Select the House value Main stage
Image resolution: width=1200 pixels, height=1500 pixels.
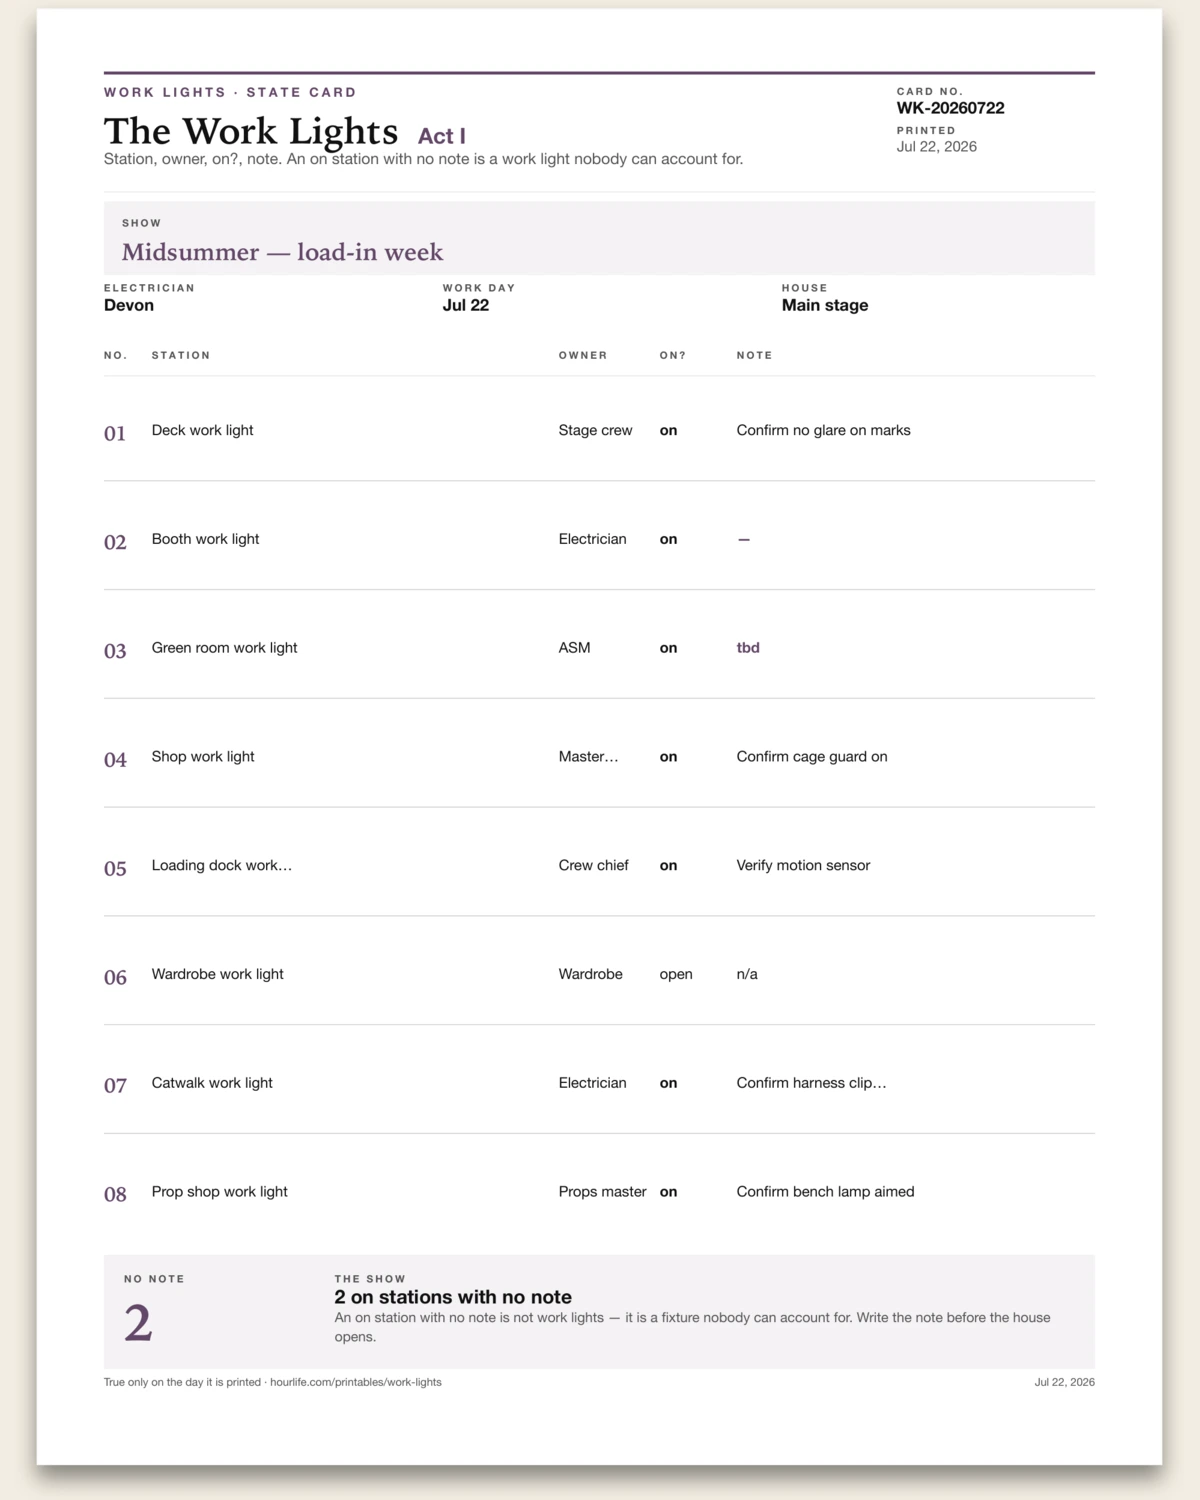click(825, 305)
